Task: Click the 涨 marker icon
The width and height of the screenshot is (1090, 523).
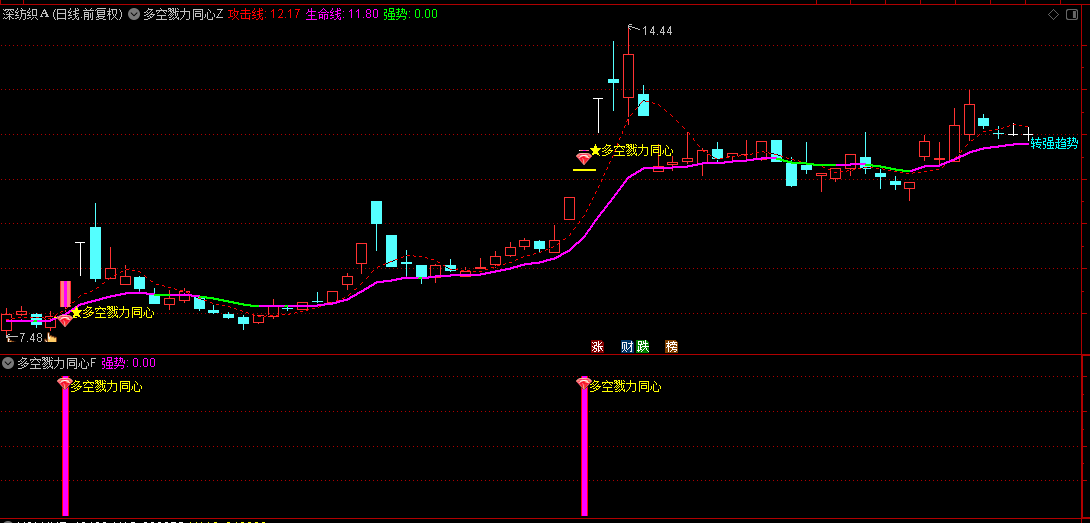Action: point(597,346)
